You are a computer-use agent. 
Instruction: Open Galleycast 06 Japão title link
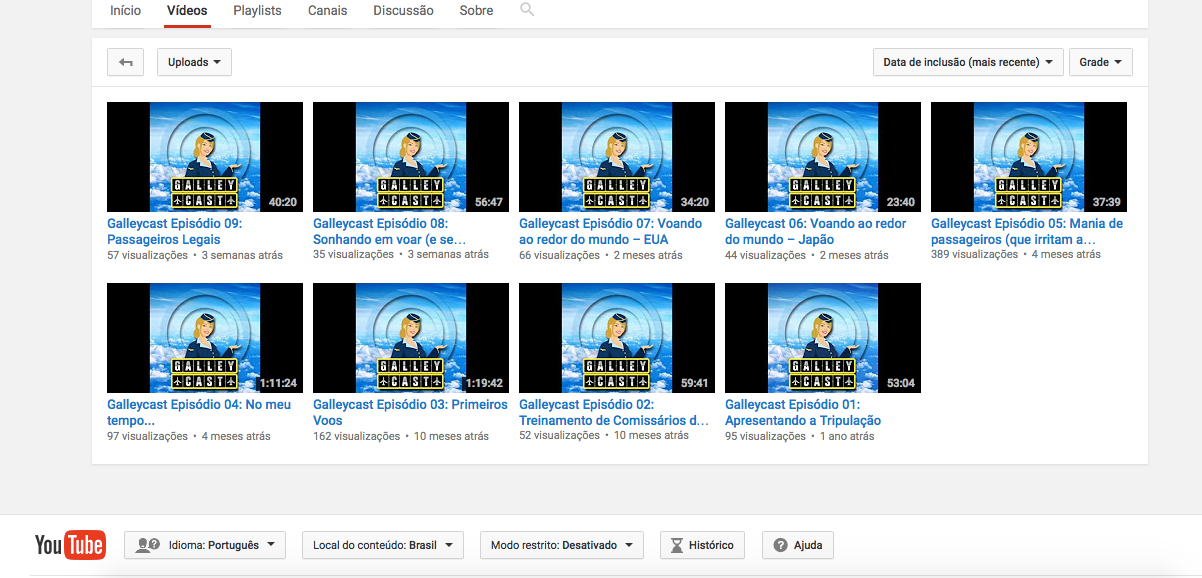pos(815,232)
